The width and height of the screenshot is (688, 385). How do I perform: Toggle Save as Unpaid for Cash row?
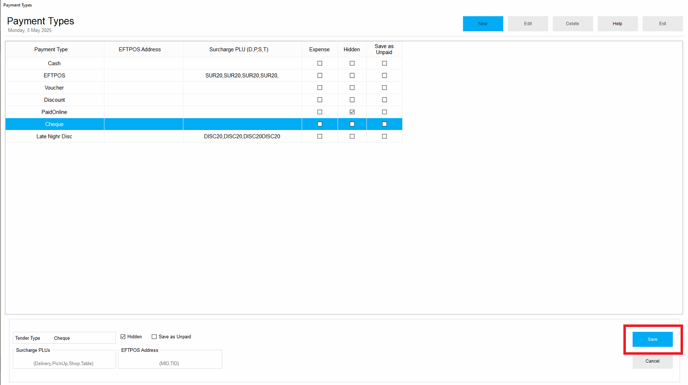point(384,63)
